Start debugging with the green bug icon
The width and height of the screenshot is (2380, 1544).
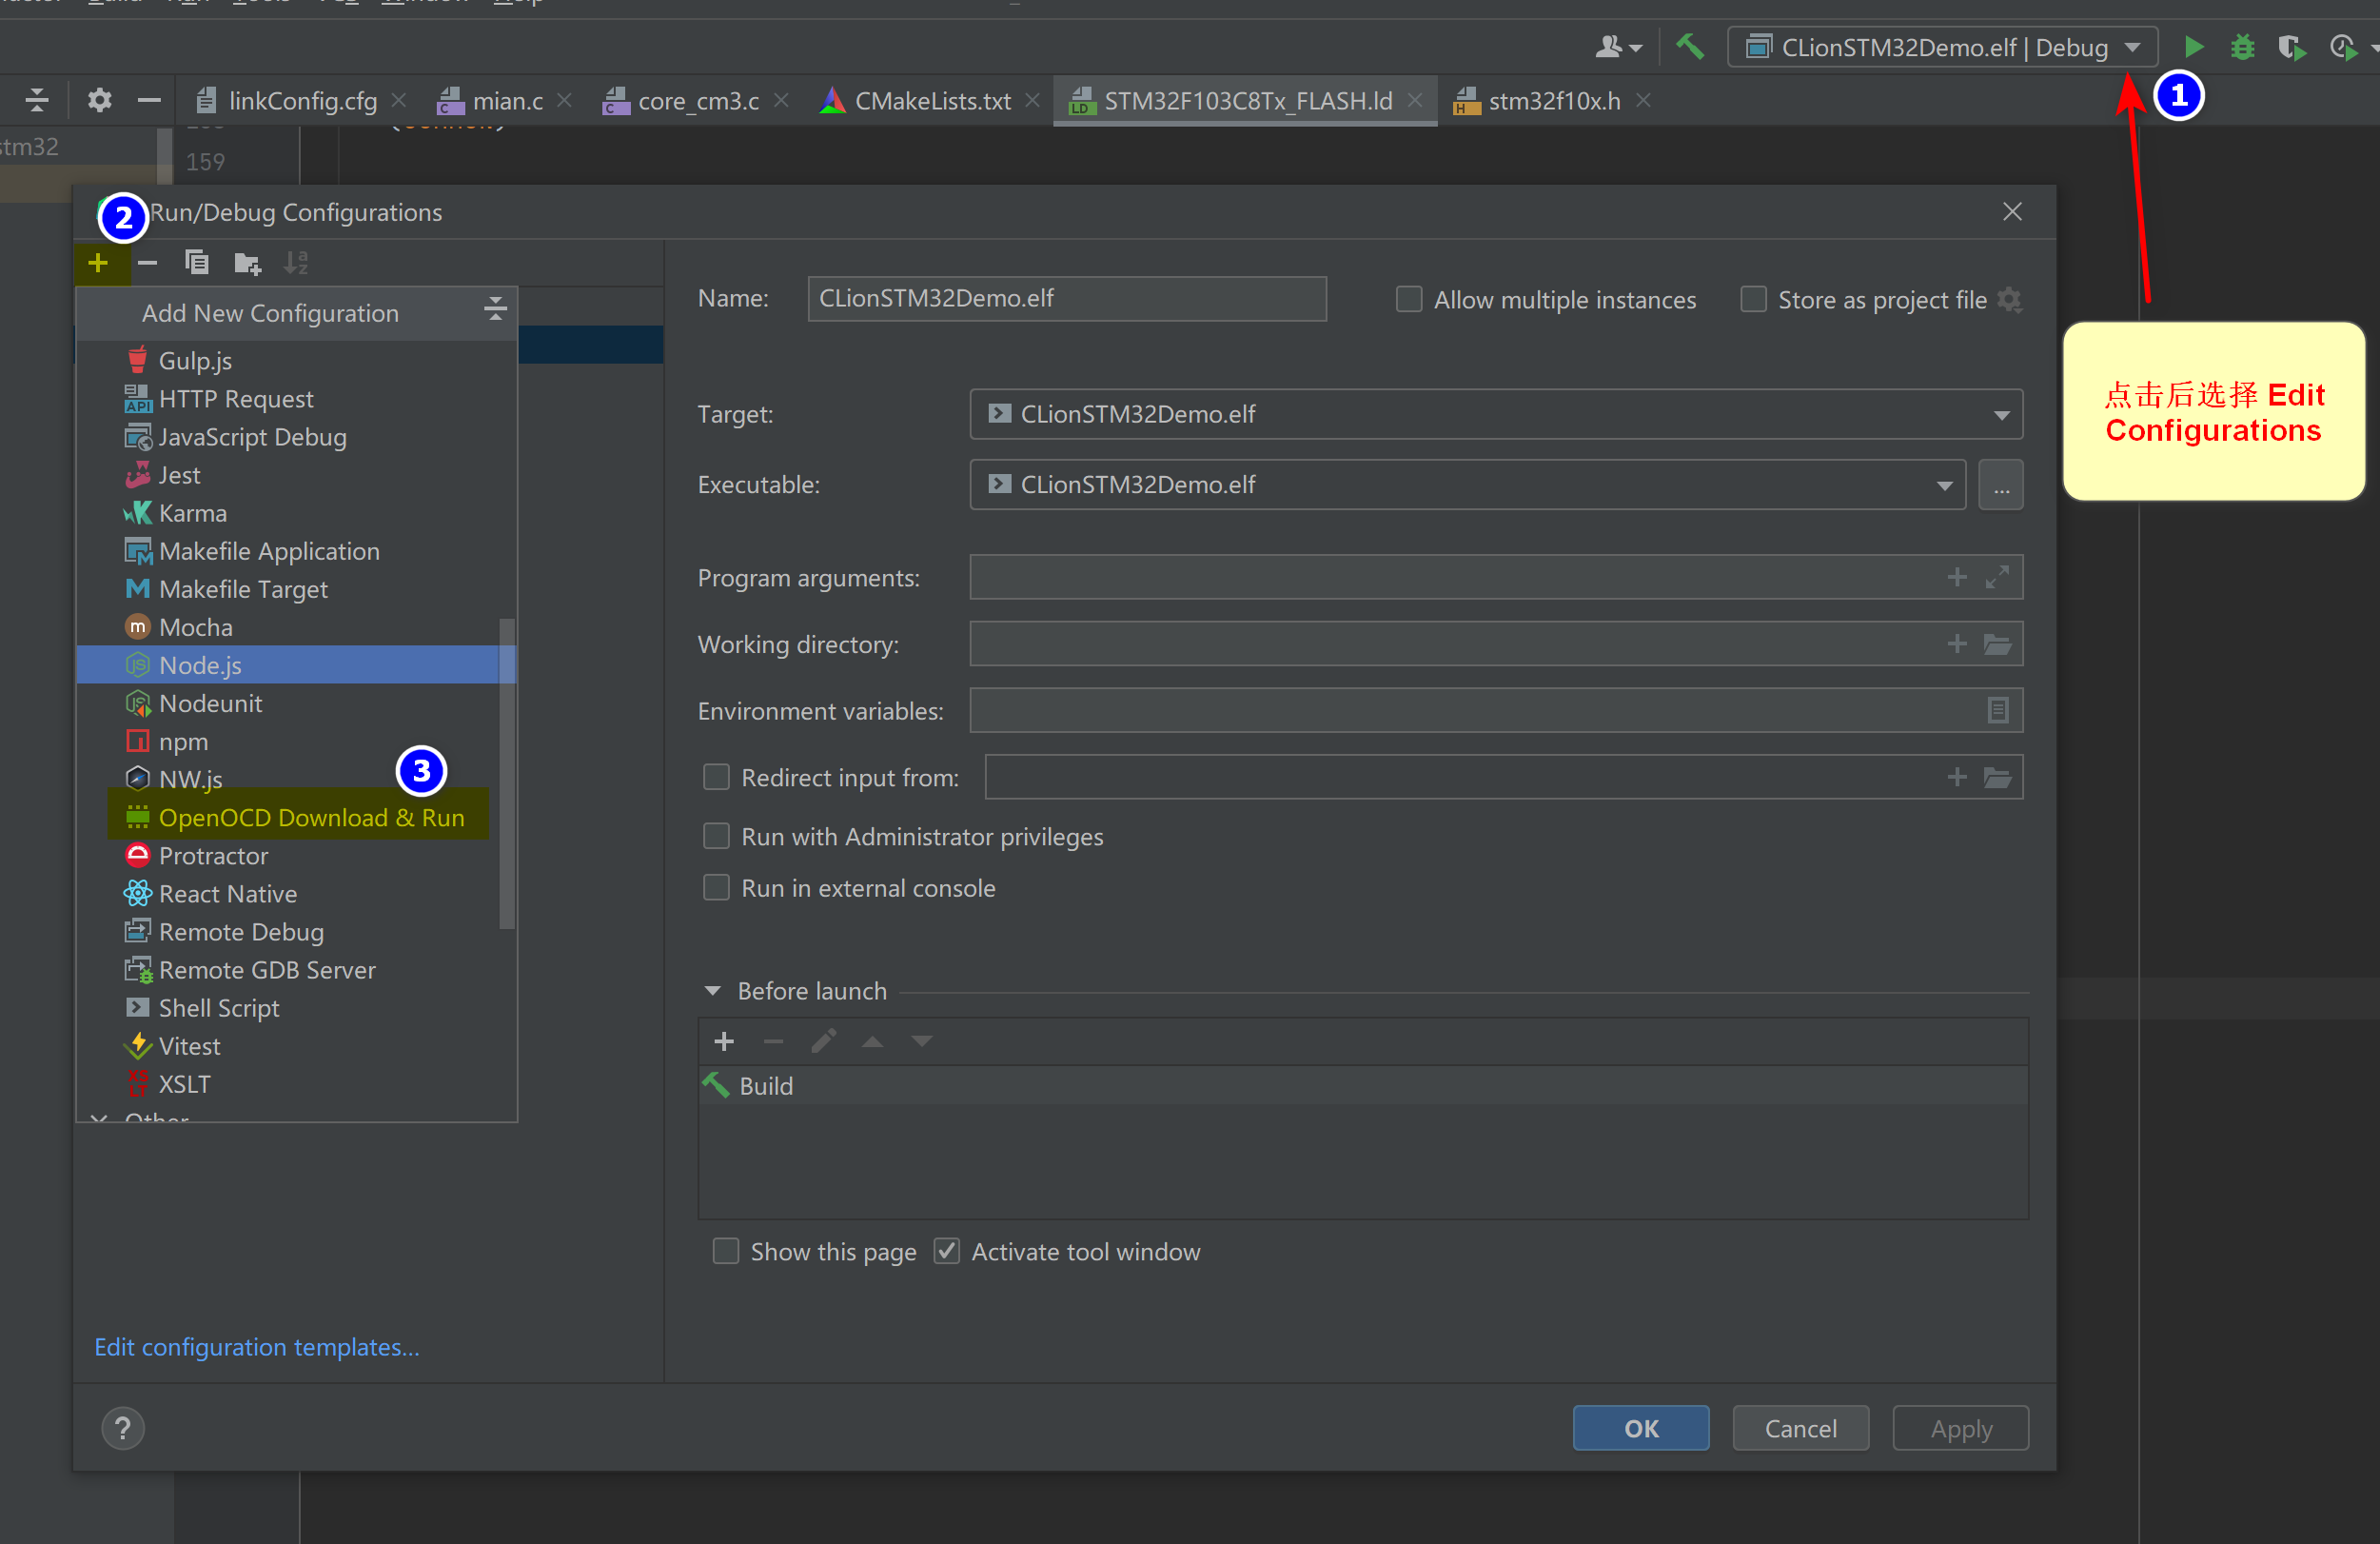pos(2242,47)
